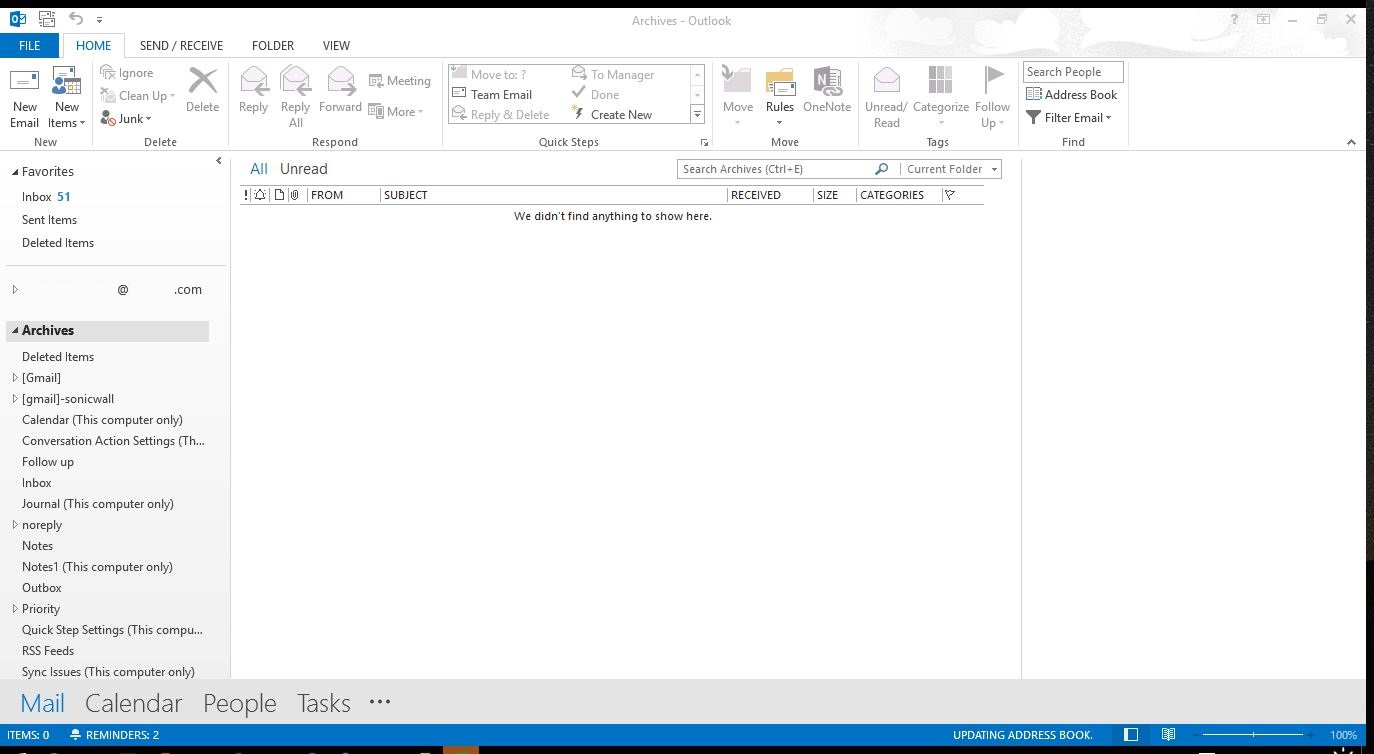Sort by the CATEGORIES column
The width and height of the screenshot is (1374, 754).
[x=899, y=195]
